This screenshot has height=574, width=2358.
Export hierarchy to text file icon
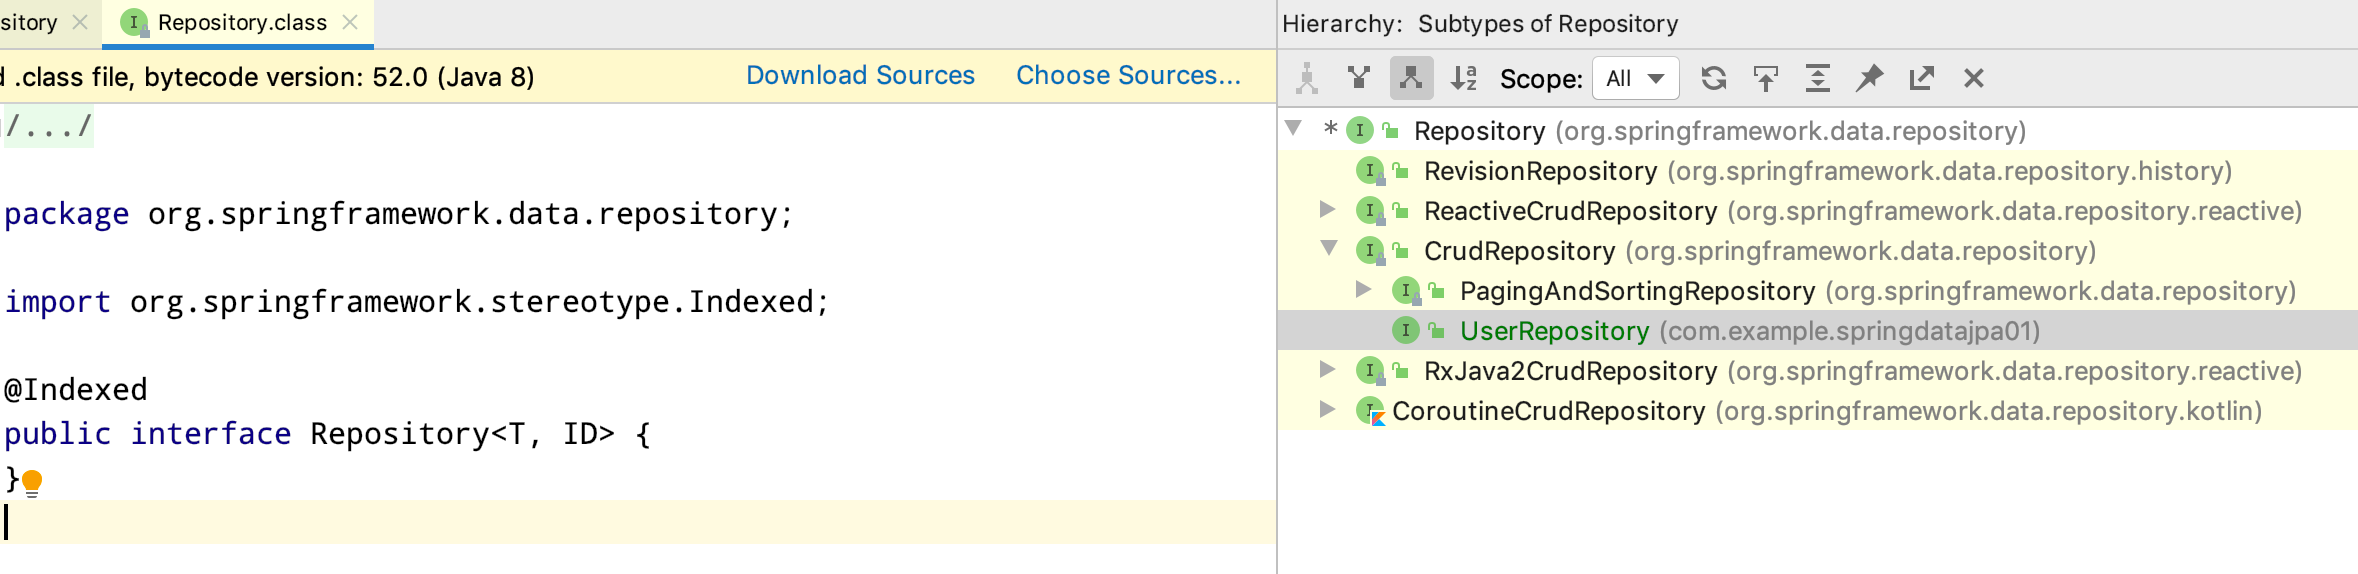tap(1921, 78)
